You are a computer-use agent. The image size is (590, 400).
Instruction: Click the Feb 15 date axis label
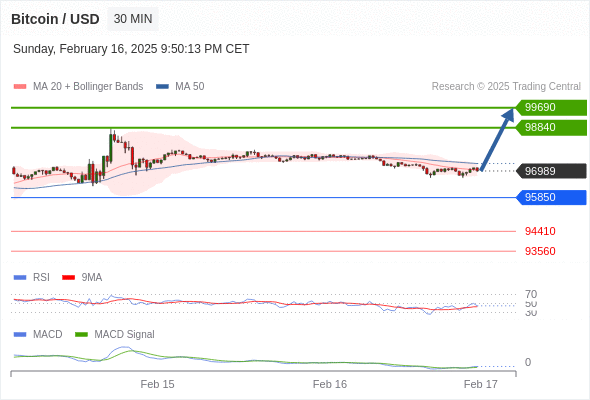pyautogui.click(x=157, y=384)
